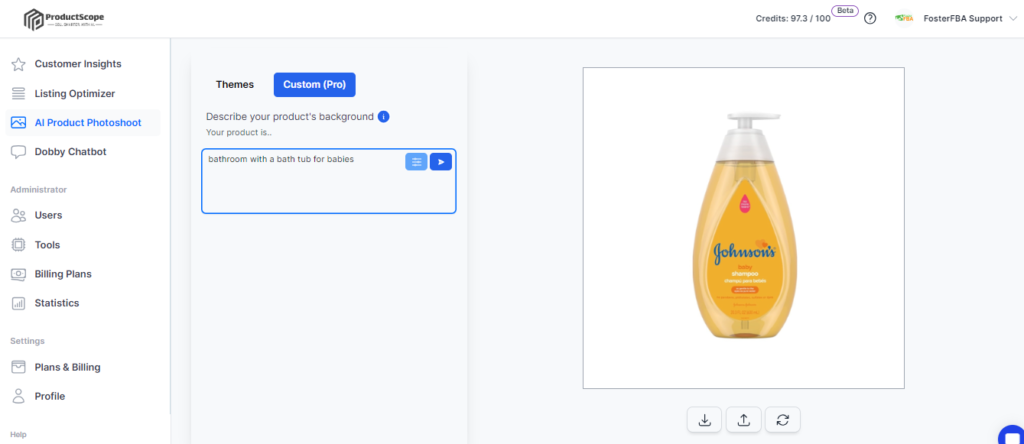1024x444 pixels.
Task: Click the info icon beside background description
Action: (384, 117)
